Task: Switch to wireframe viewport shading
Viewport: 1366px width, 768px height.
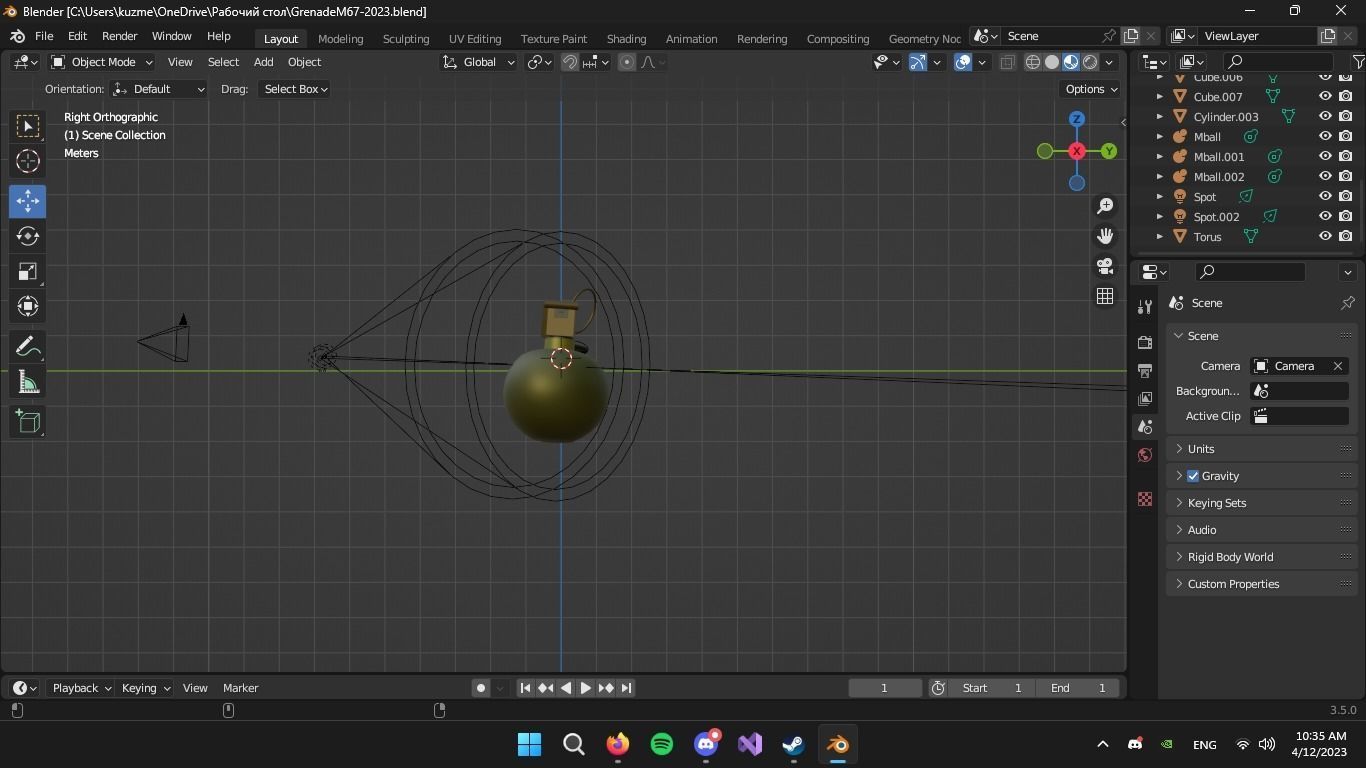Action: 1033,62
